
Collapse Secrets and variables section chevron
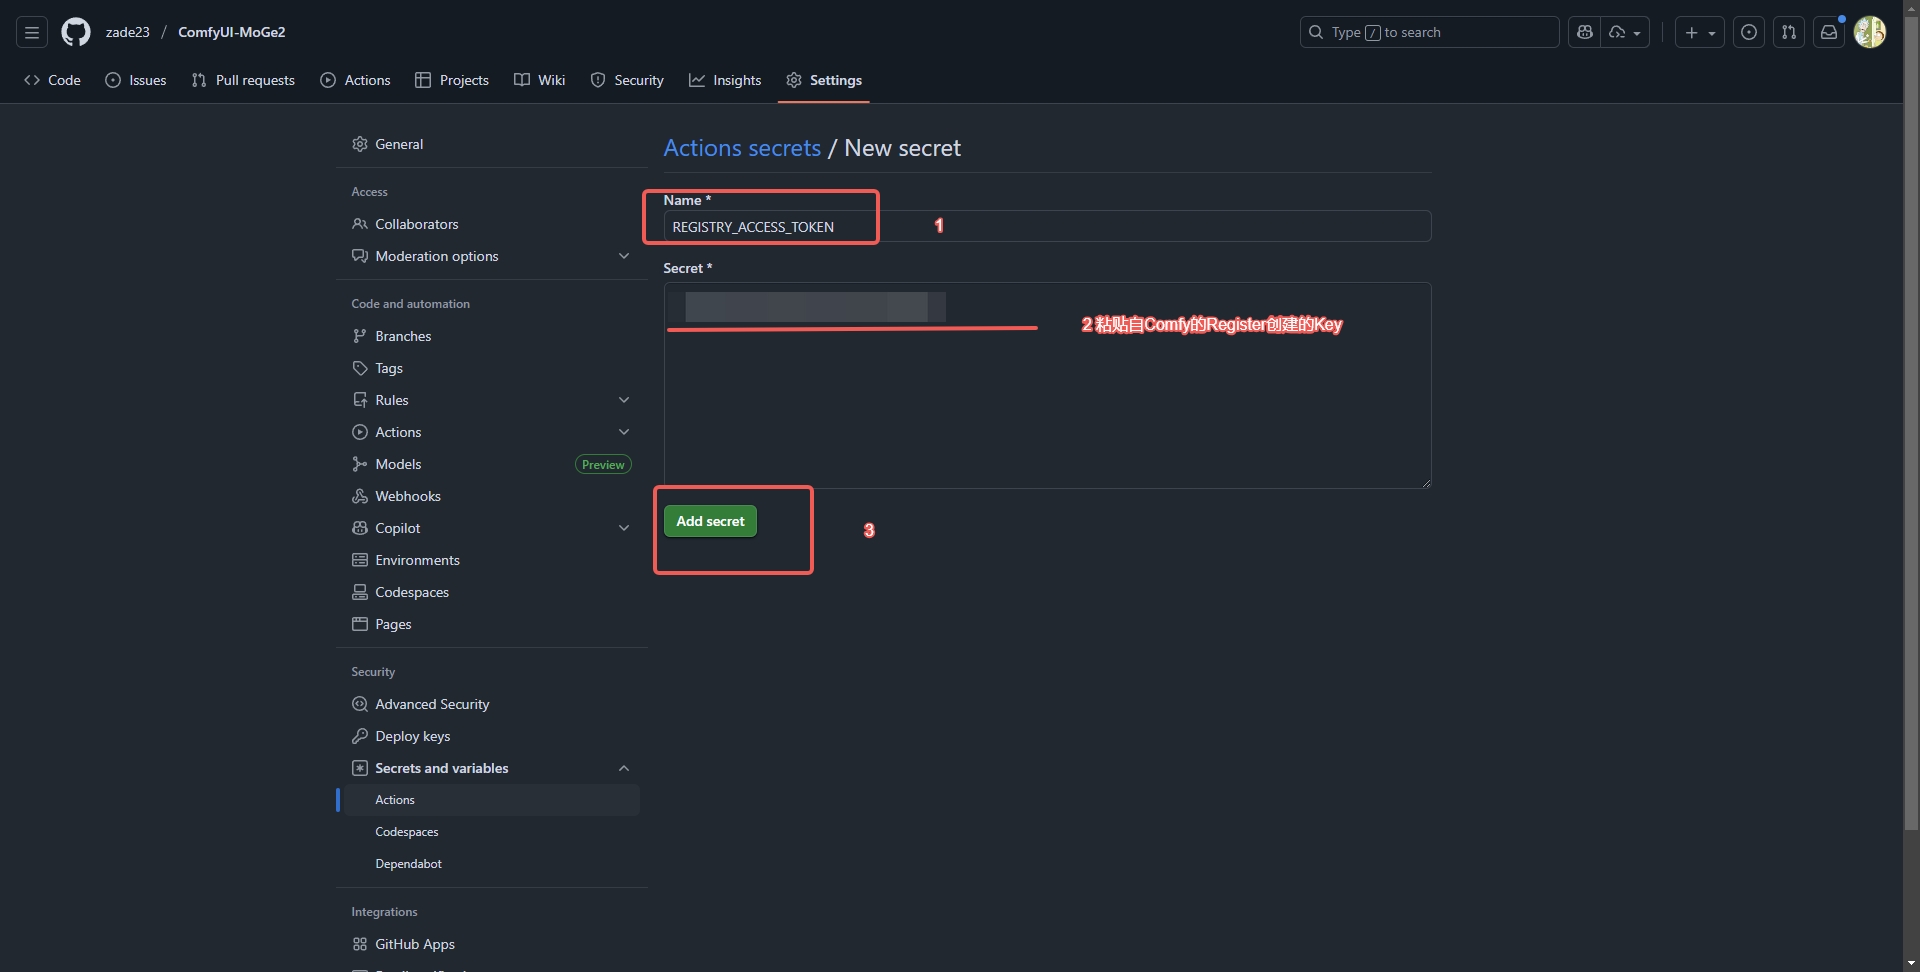point(624,768)
